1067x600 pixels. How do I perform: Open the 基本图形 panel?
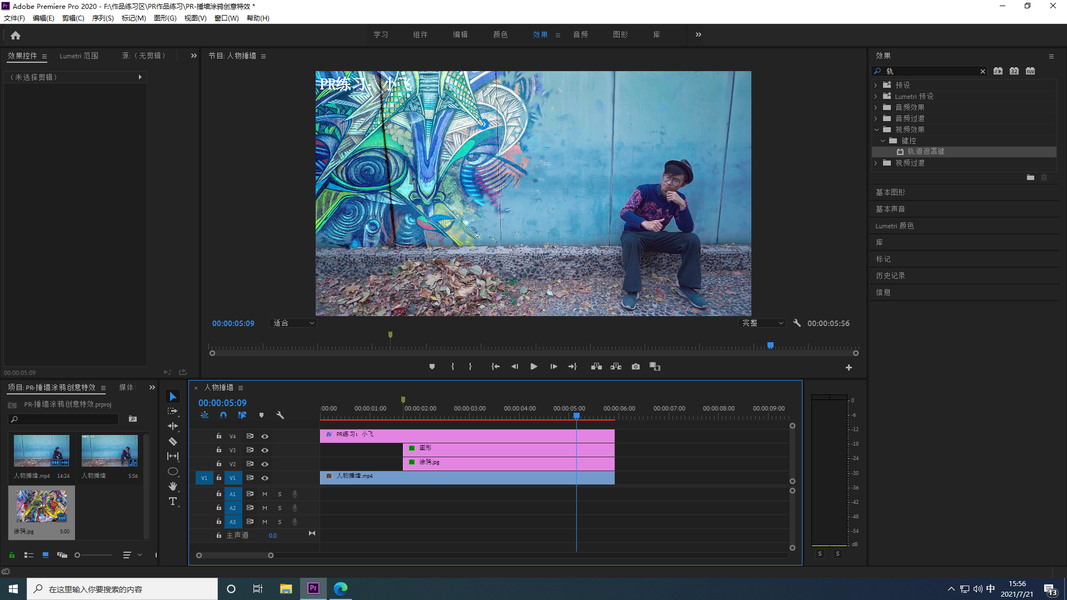coord(890,193)
